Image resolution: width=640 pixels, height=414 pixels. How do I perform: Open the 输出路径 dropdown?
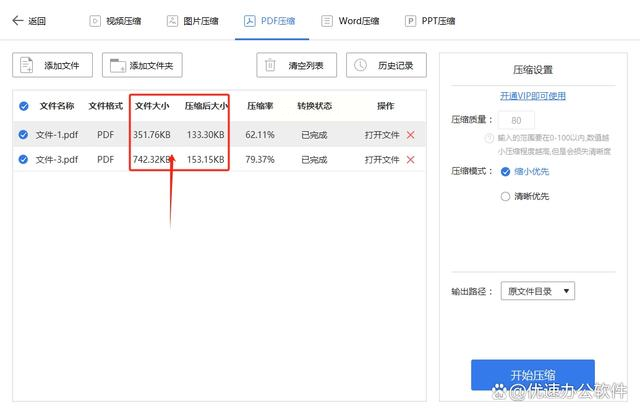tap(538, 291)
